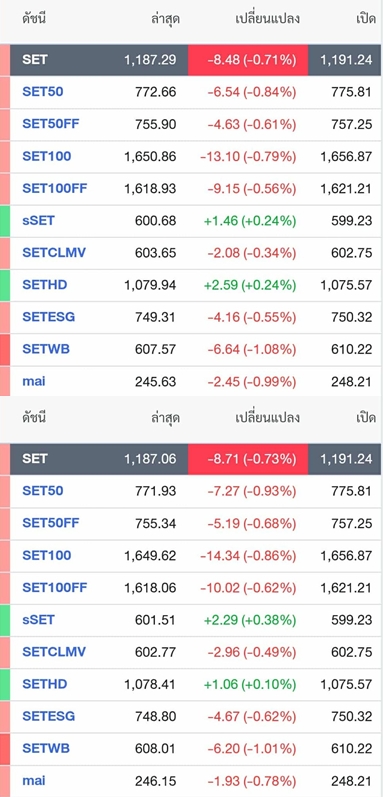
Task: Open the SET50 index link in top table
Action: pos(43,91)
